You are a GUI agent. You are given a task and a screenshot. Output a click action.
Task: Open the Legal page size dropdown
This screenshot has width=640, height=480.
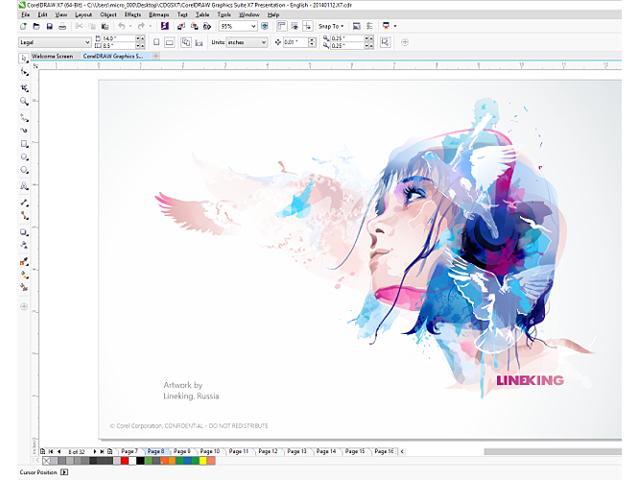pos(87,42)
